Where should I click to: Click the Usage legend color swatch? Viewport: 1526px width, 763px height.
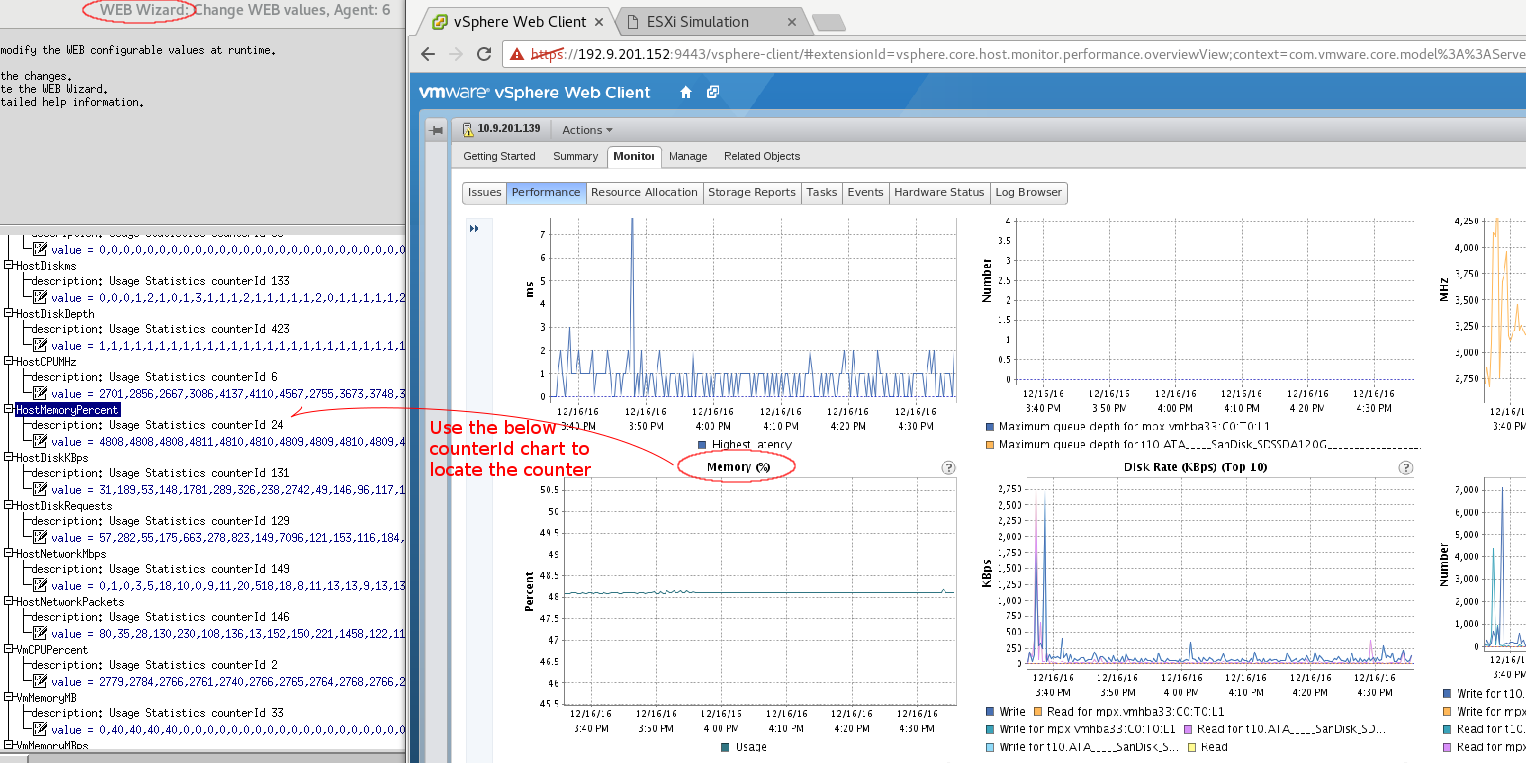724,747
